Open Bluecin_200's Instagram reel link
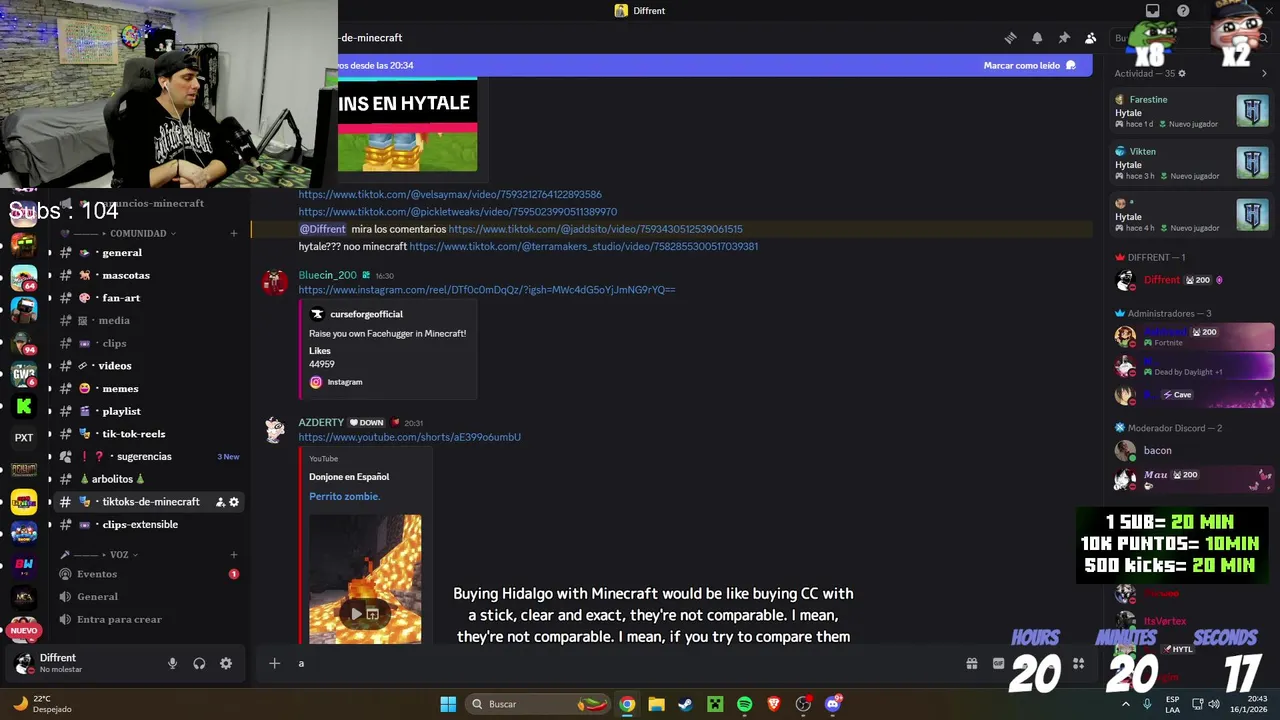This screenshot has height=720, width=1280. [487, 290]
